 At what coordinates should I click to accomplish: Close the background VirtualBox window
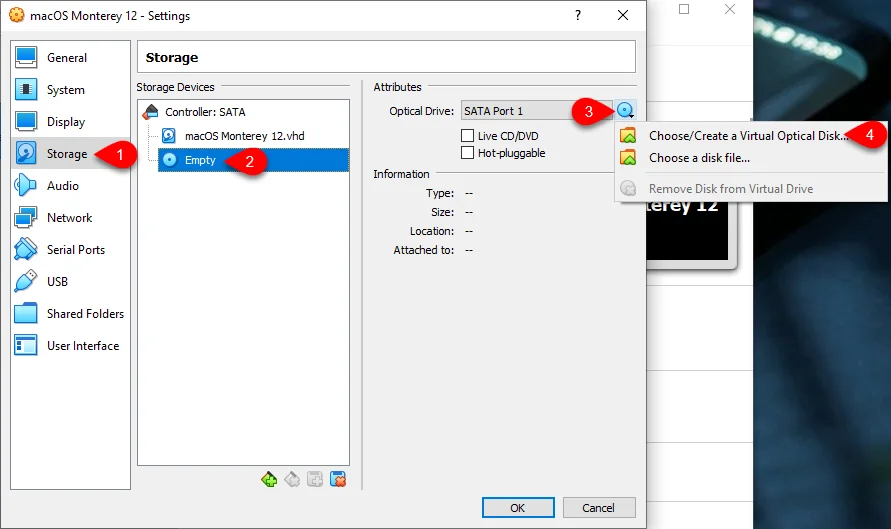tap(730, 9)
